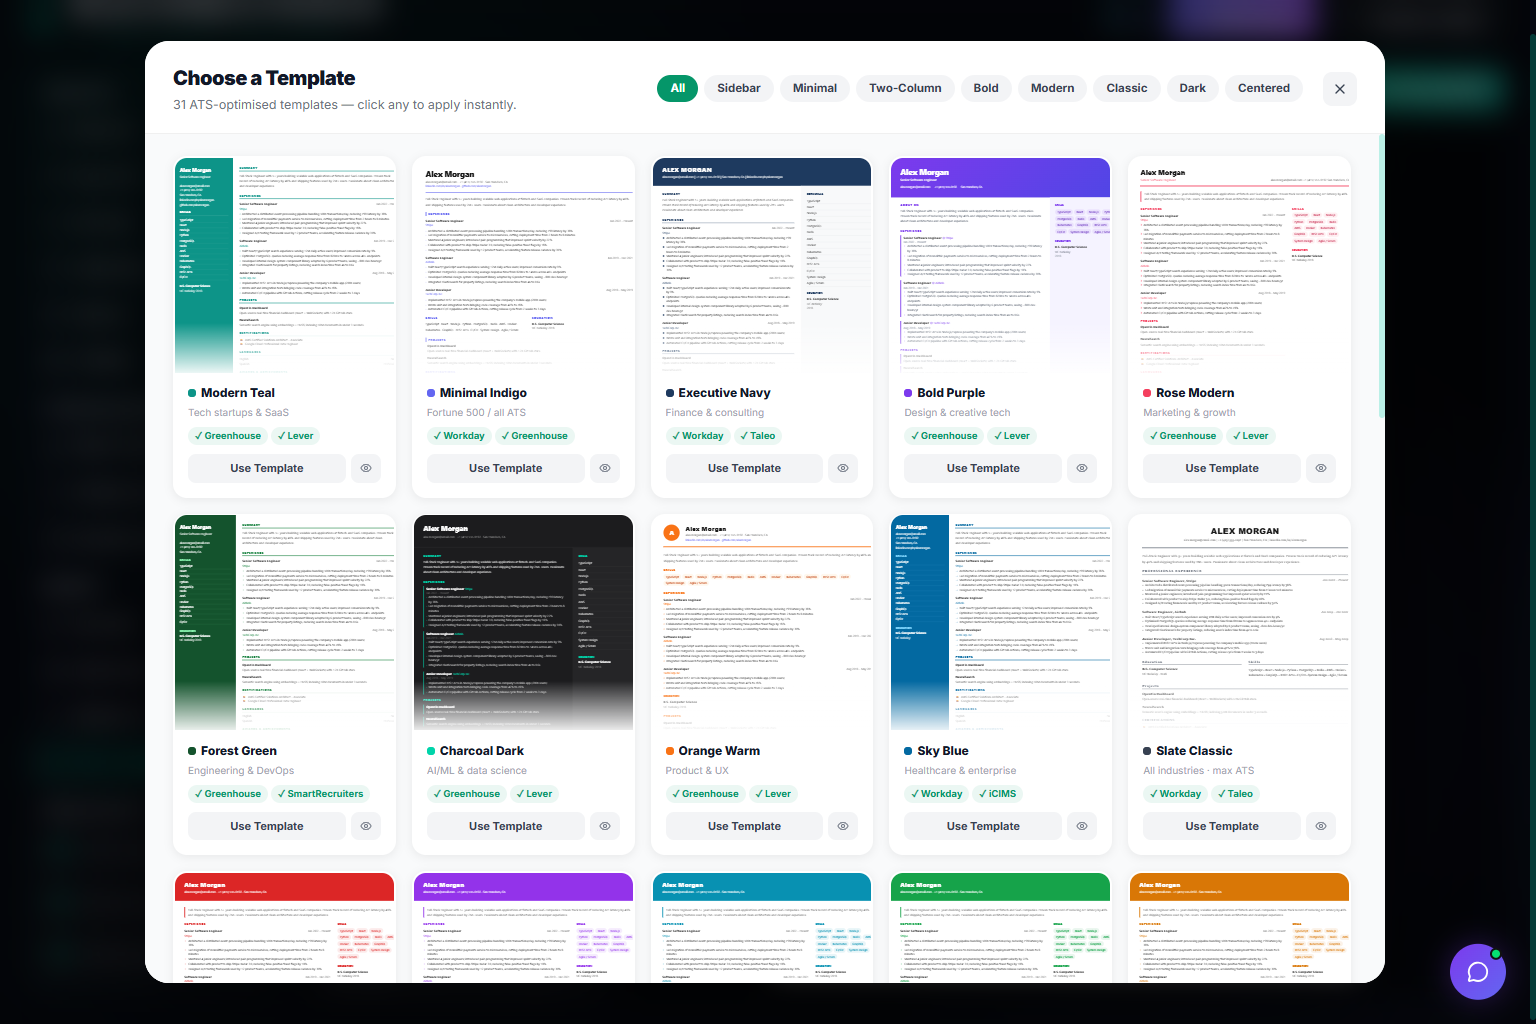Click the Rose Modern red color dot
Image resolution: width=1536 pixels, height=1024 pixels.
tap(1147, 393)
